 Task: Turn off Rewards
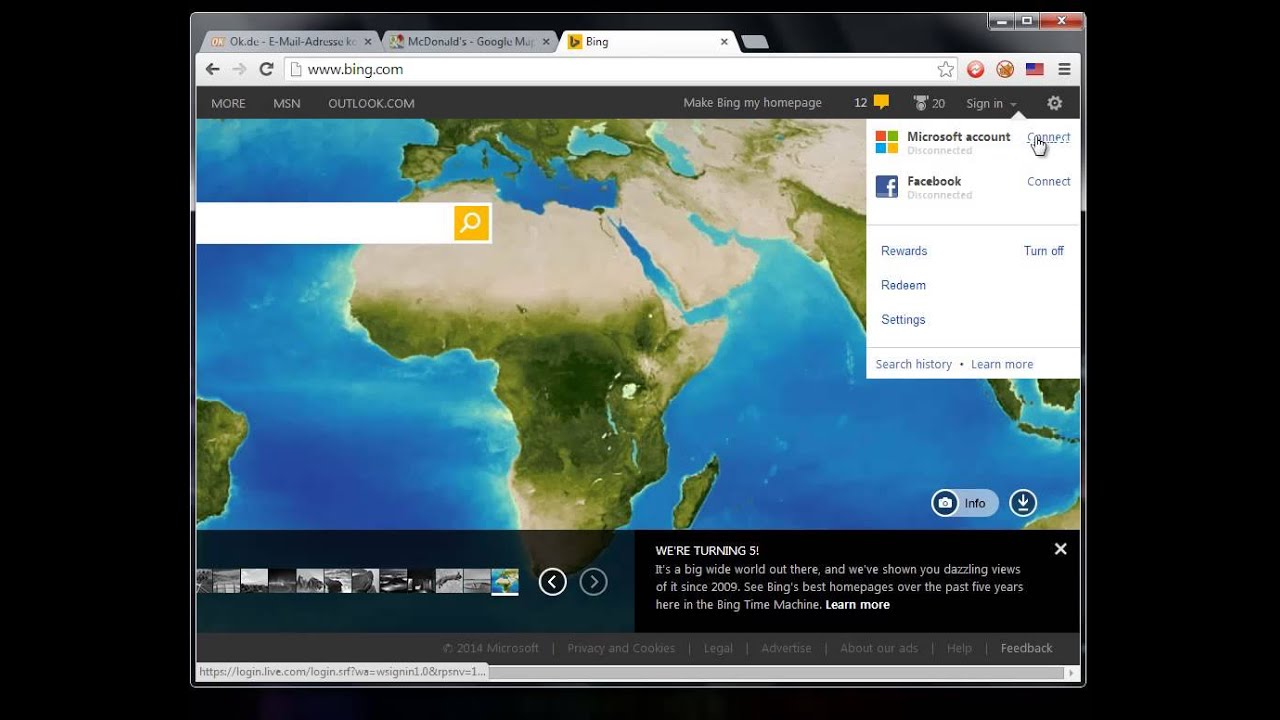pyautogui.click(x=1043, y=251)
